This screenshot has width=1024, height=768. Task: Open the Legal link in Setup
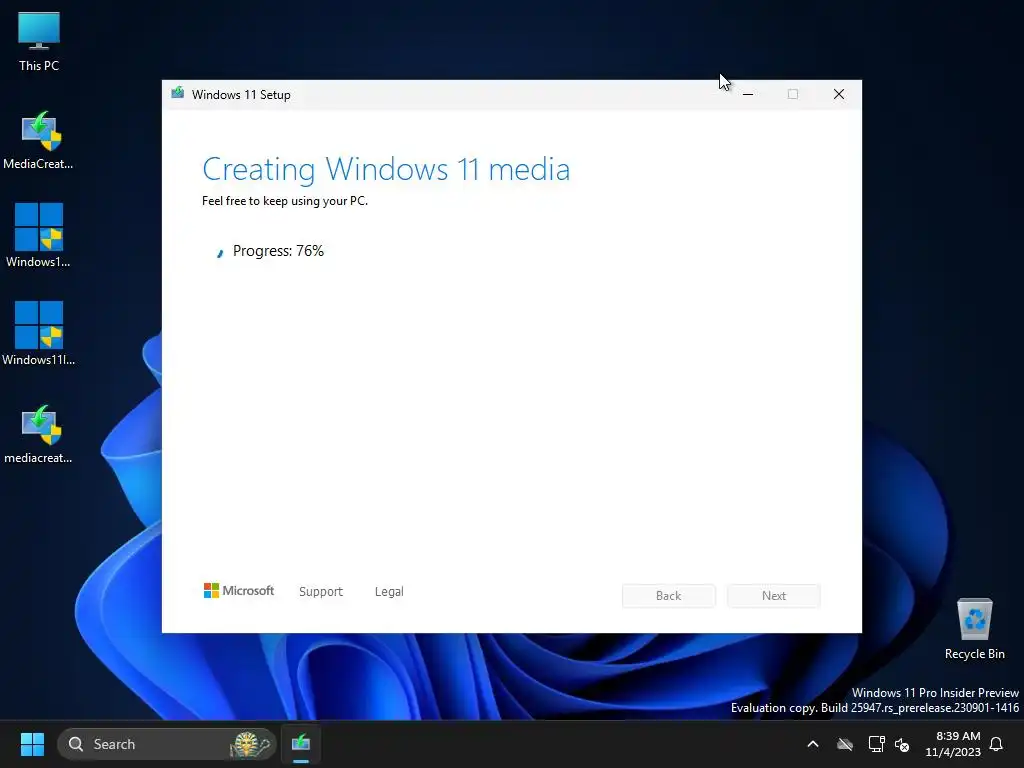(x=389, y=592)
